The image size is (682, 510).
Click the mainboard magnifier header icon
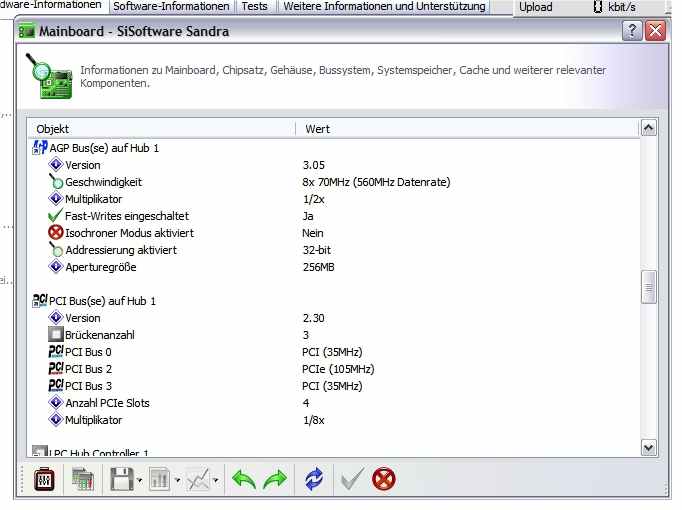[49, 76]
